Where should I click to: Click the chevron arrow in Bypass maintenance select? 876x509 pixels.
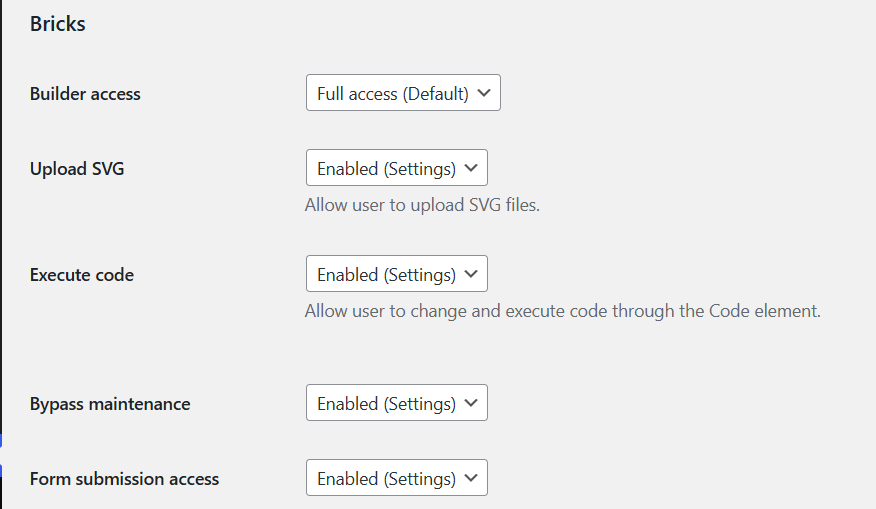point(471,402)
